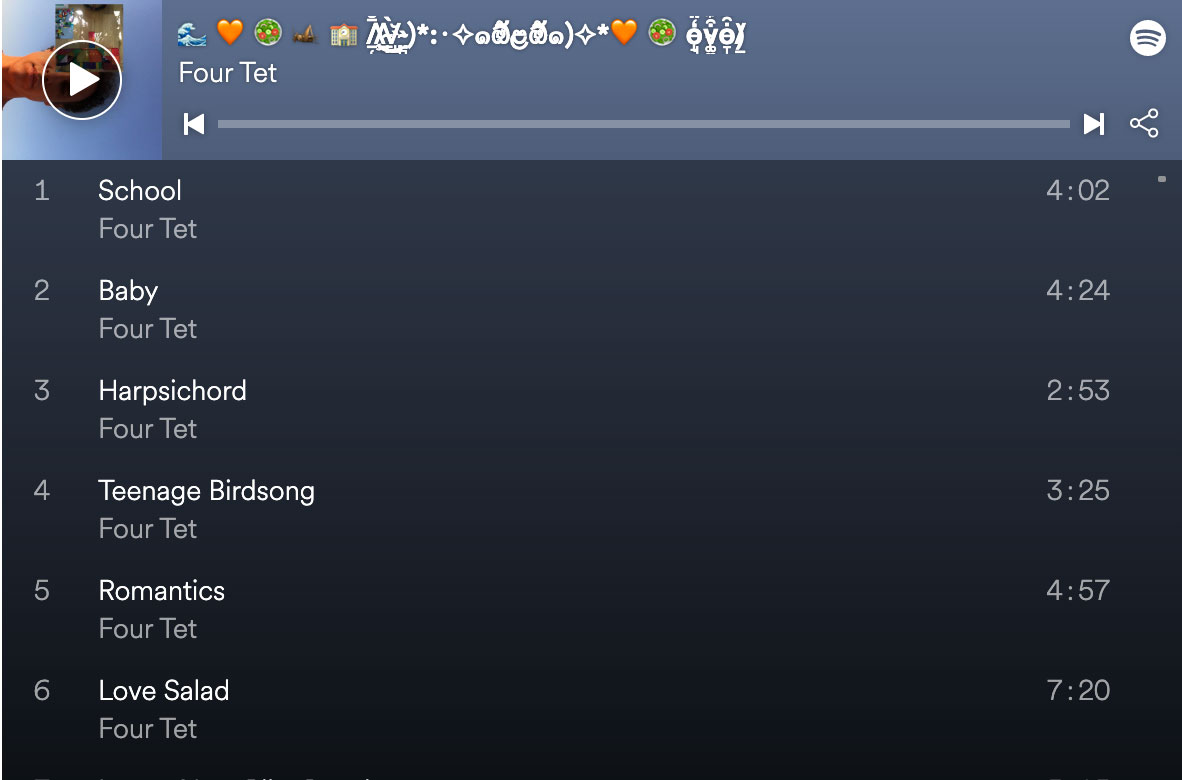Play the Four Tet album
This screenshot has width=1182, height=780.
[x=81, y=80]
